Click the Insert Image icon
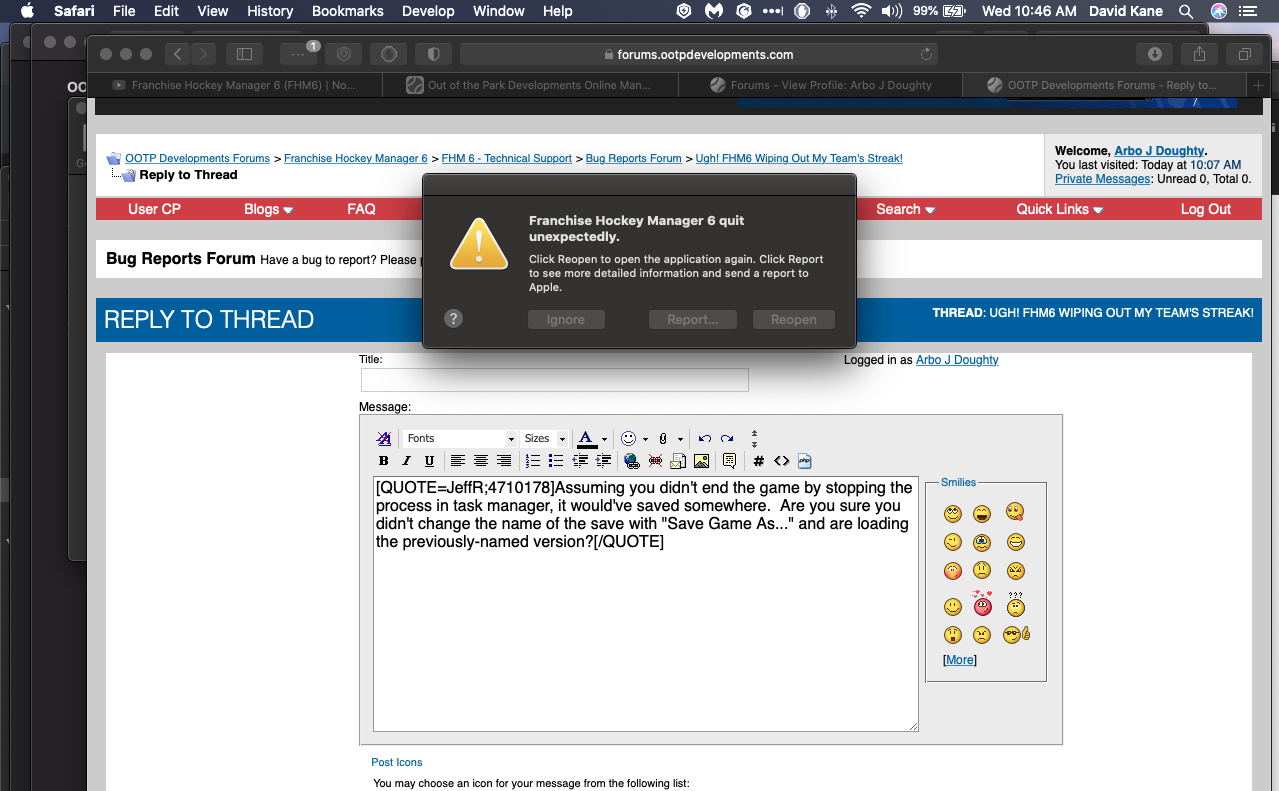The width and height of the screenshot is (1279, 791). 701,461
